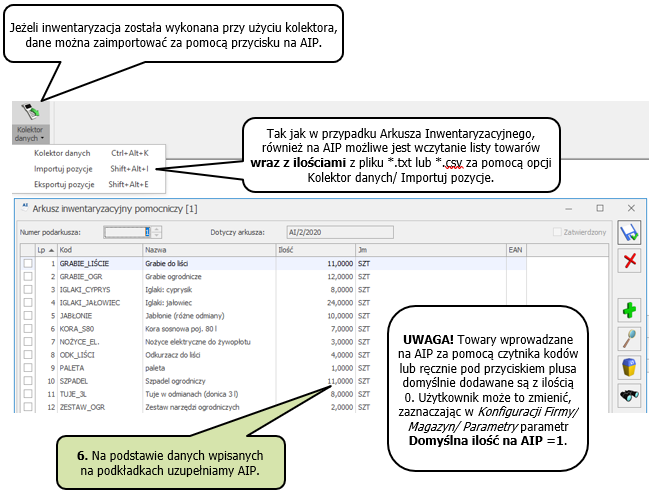Check the box for TUJE_3L row
The width and height of the screenshot is (661, 502).
[28, 394]
